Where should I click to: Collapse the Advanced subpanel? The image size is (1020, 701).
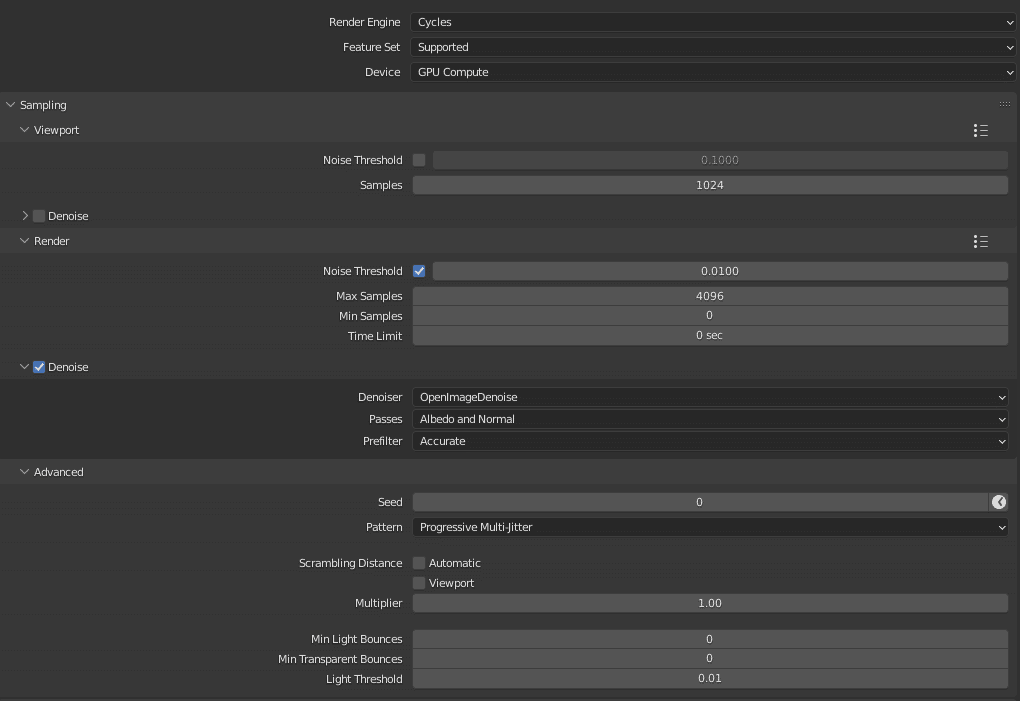25,472
